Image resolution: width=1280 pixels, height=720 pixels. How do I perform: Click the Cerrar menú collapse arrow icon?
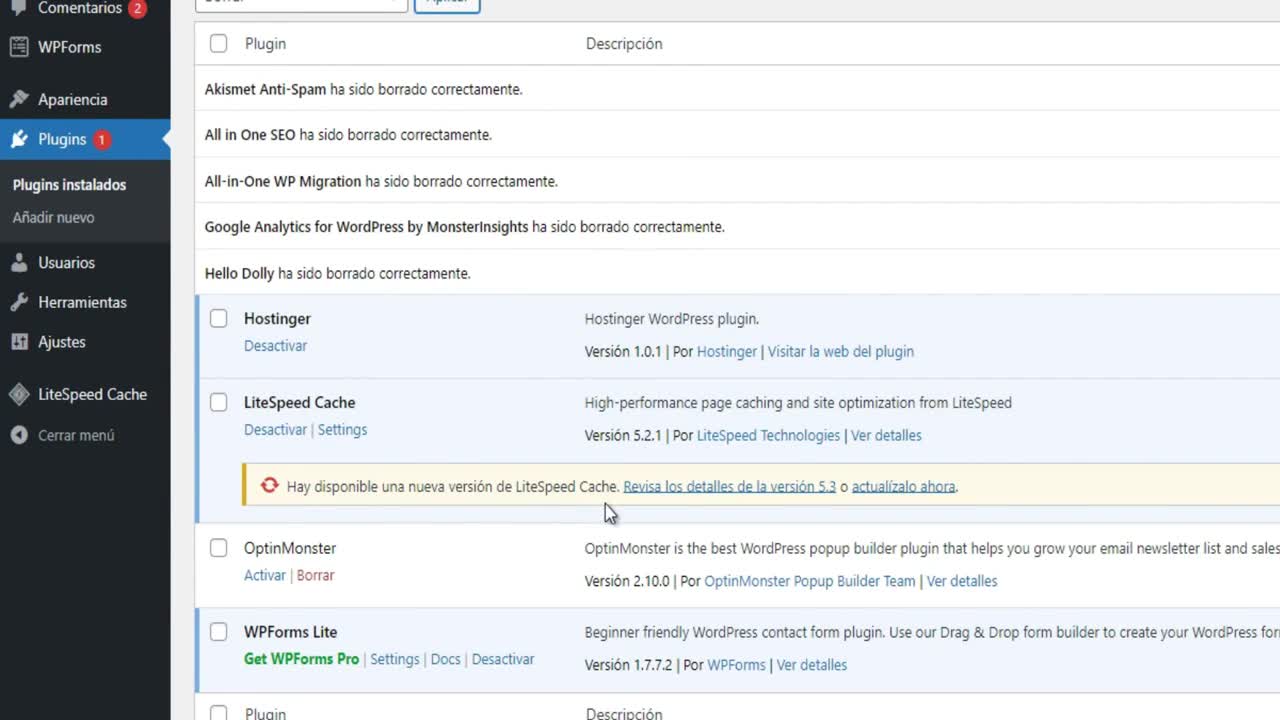[19, 435]
